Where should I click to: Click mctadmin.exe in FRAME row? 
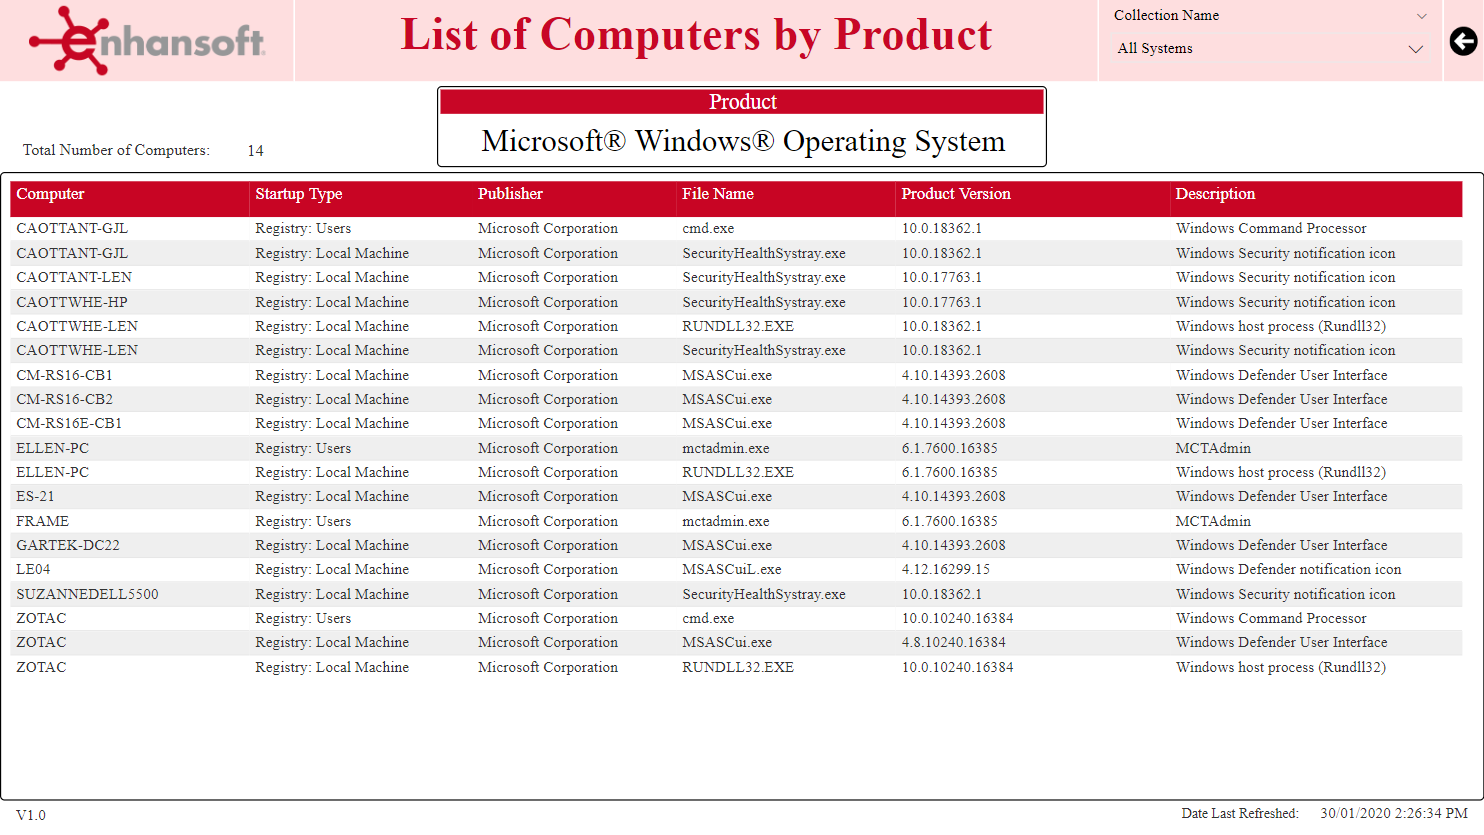tap(726, 521)
